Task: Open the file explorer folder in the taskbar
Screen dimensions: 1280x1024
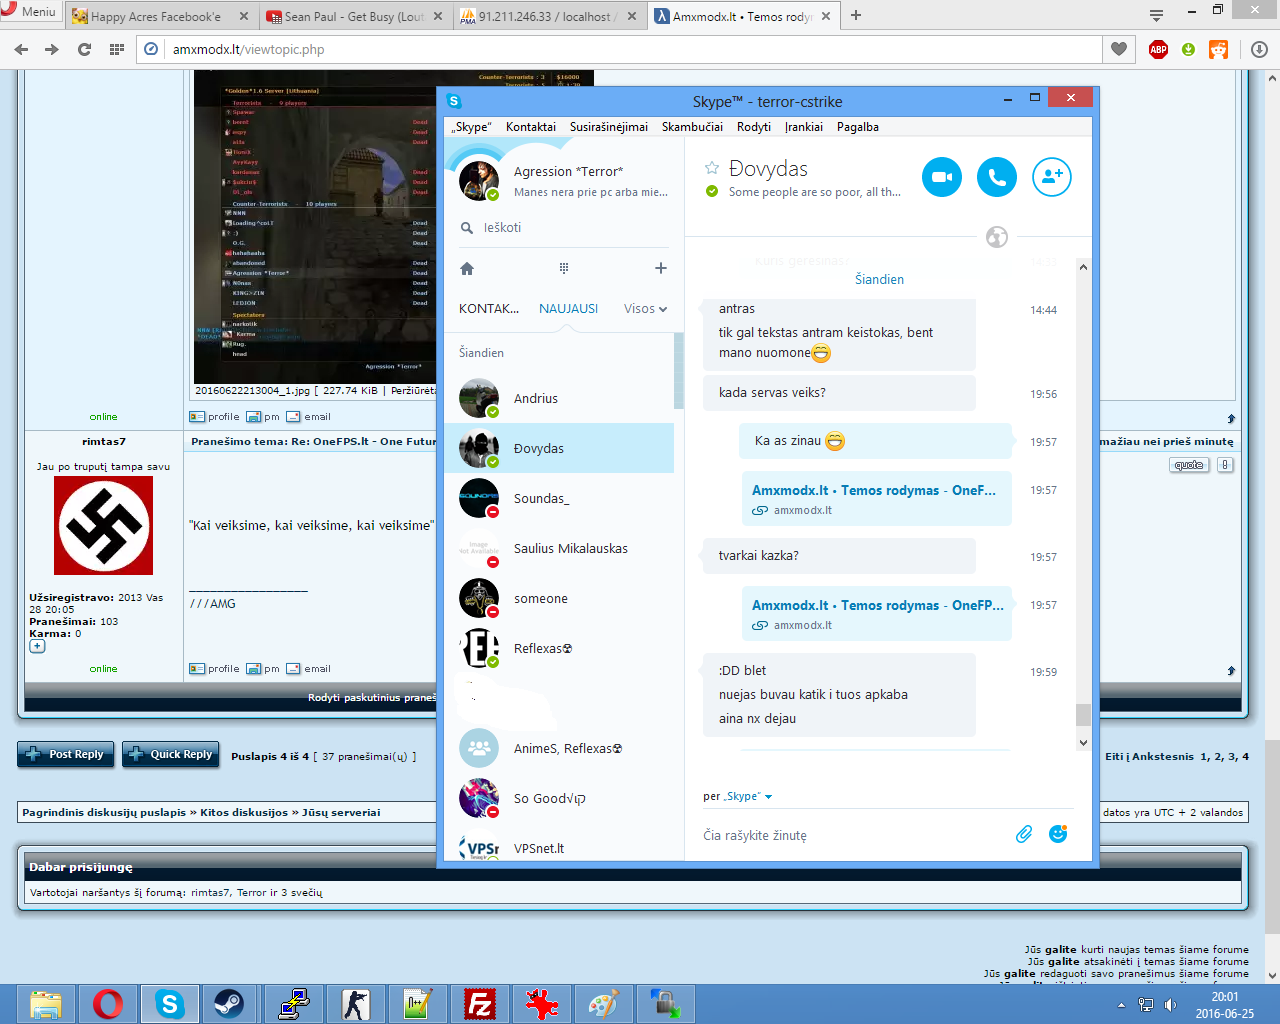Action: [45, 1004]
